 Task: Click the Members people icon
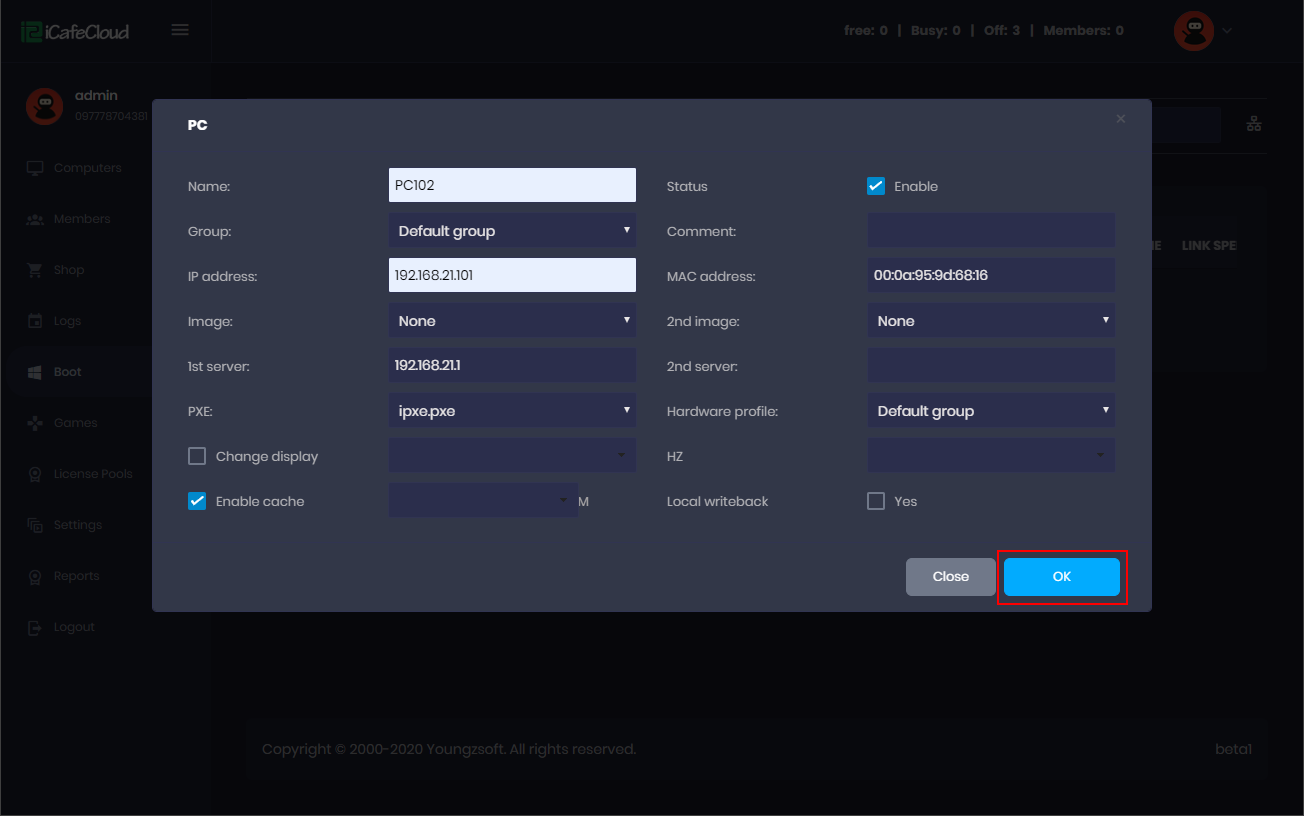[36, 219]
